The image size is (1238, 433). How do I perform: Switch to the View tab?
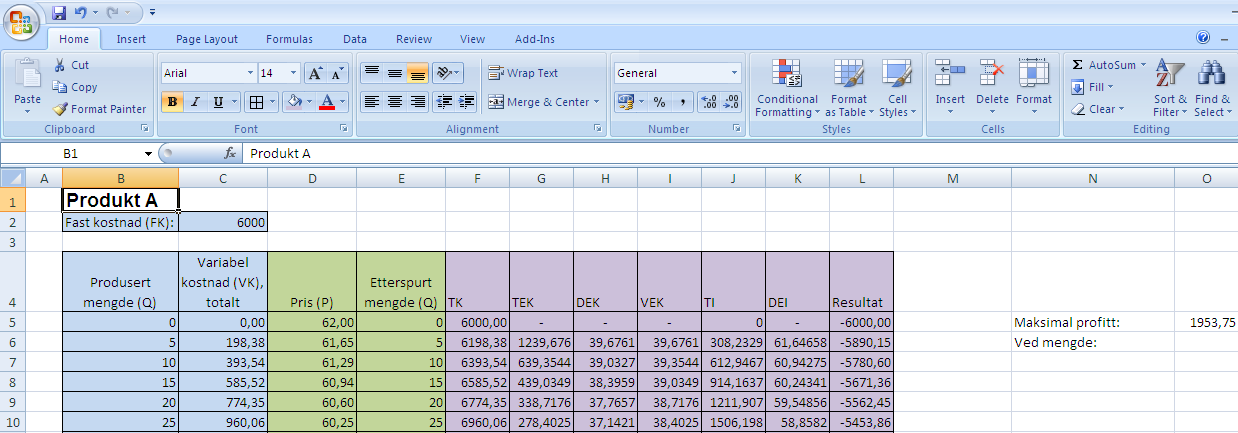(473, 39)
